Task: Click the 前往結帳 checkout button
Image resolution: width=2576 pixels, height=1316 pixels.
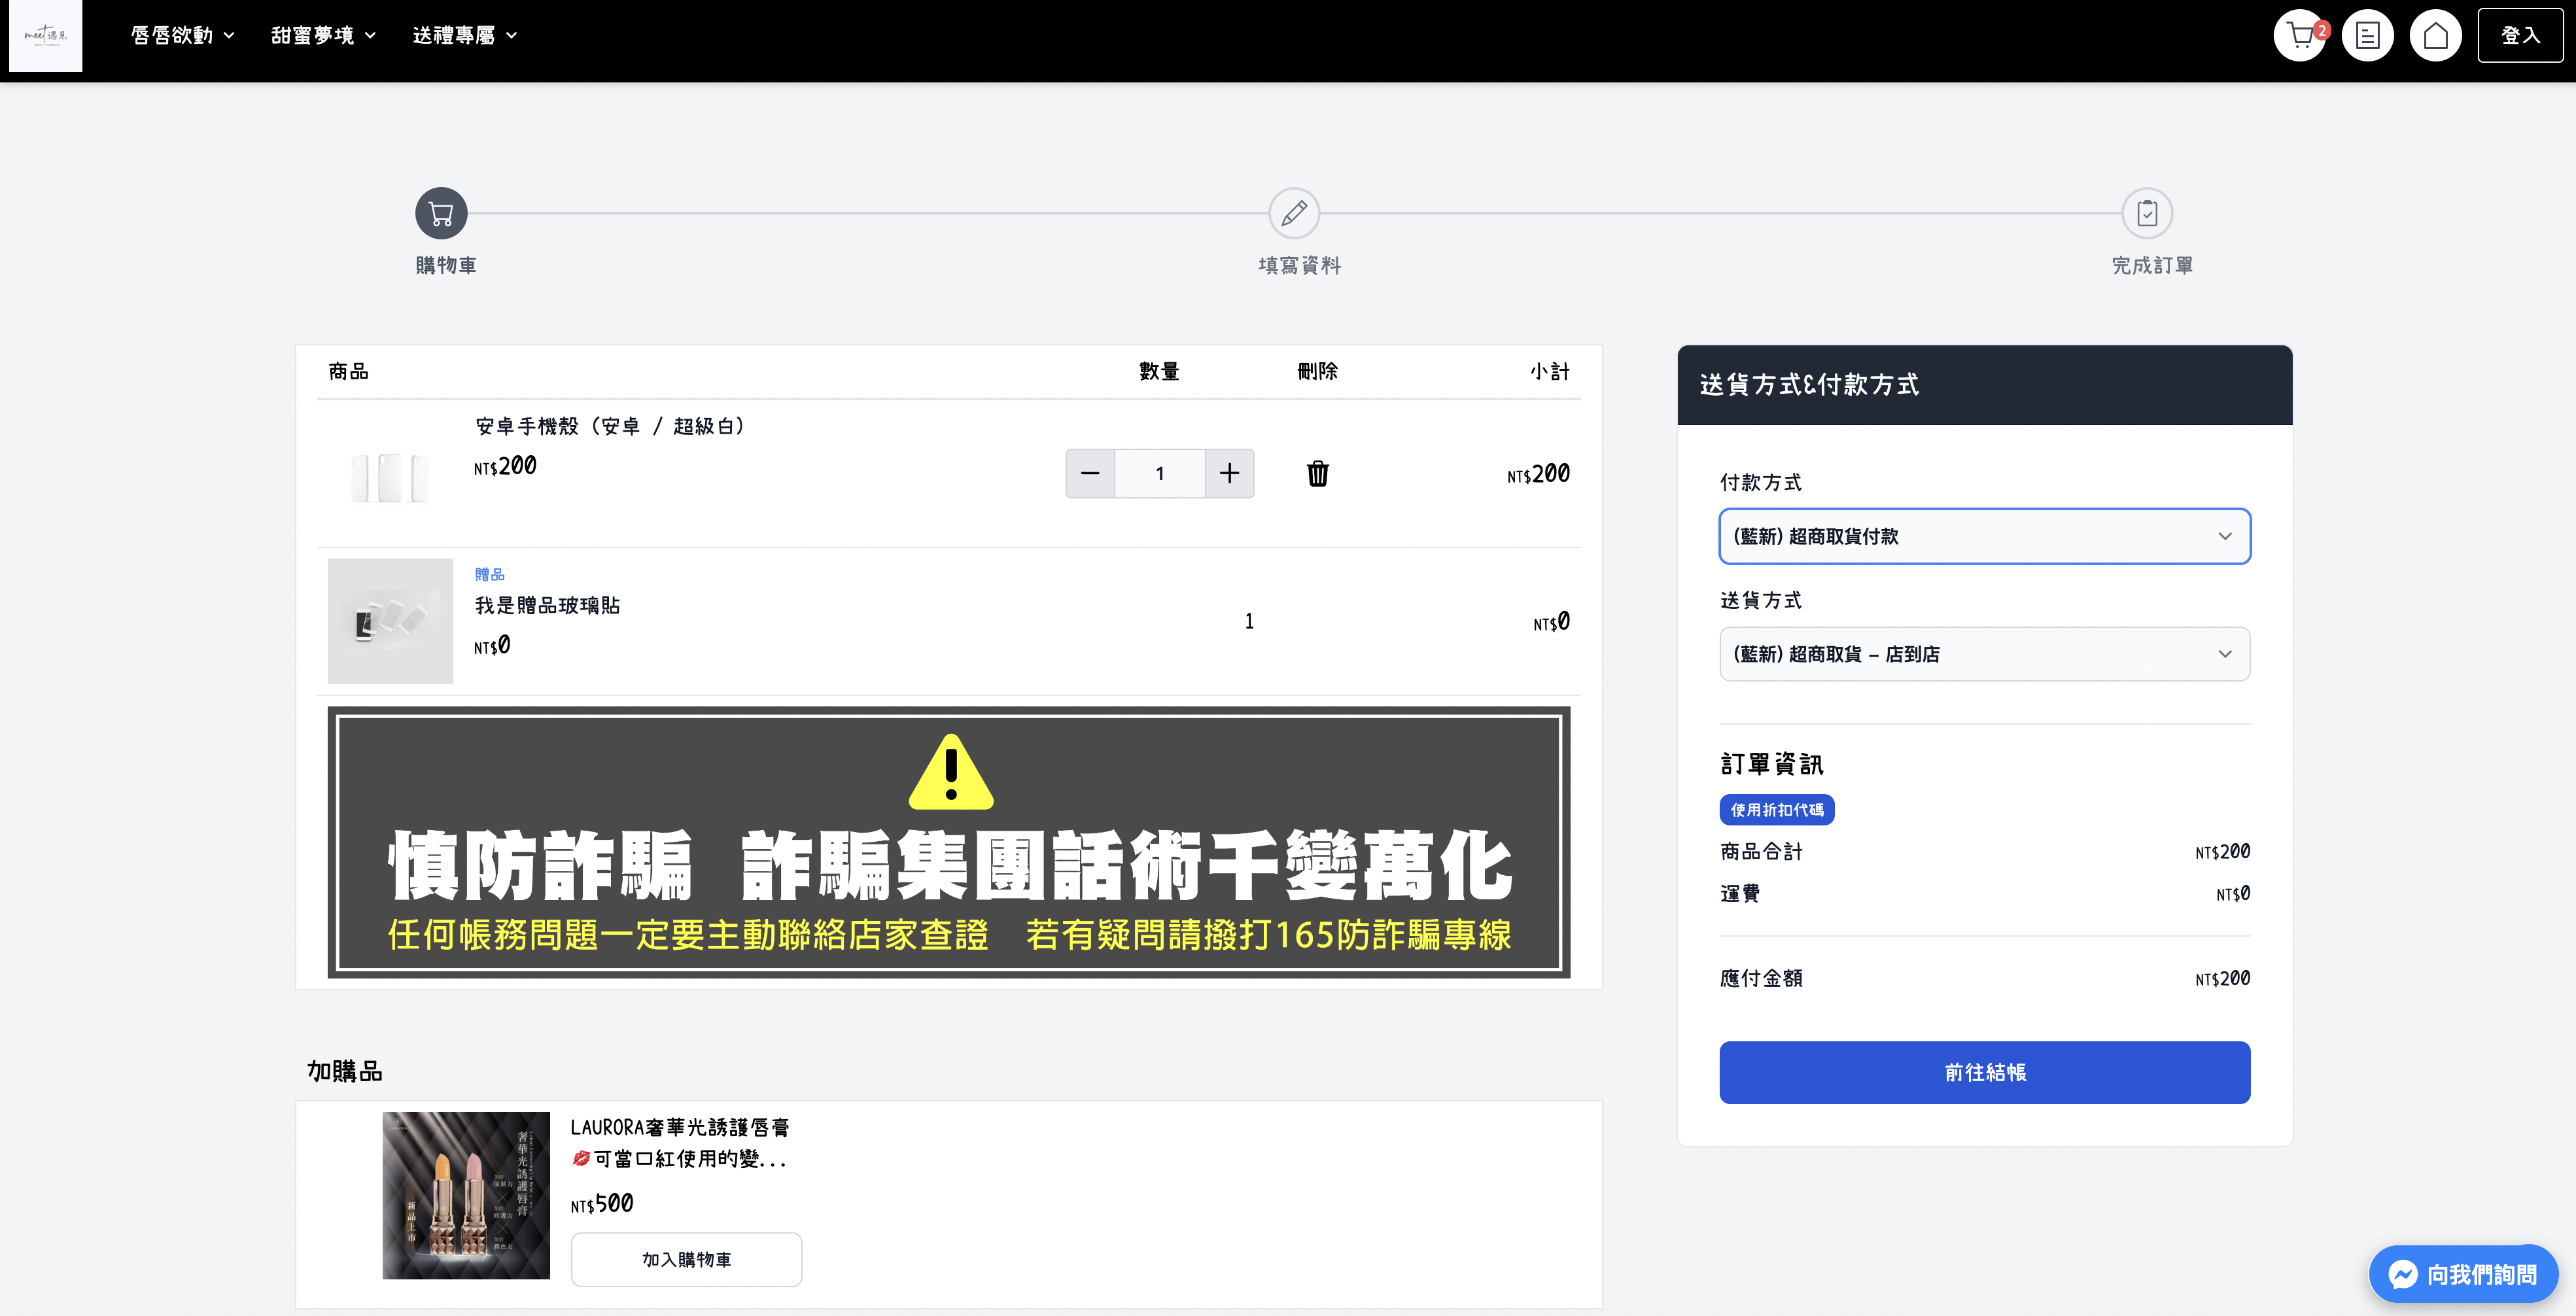Action: point(1984,1072)
